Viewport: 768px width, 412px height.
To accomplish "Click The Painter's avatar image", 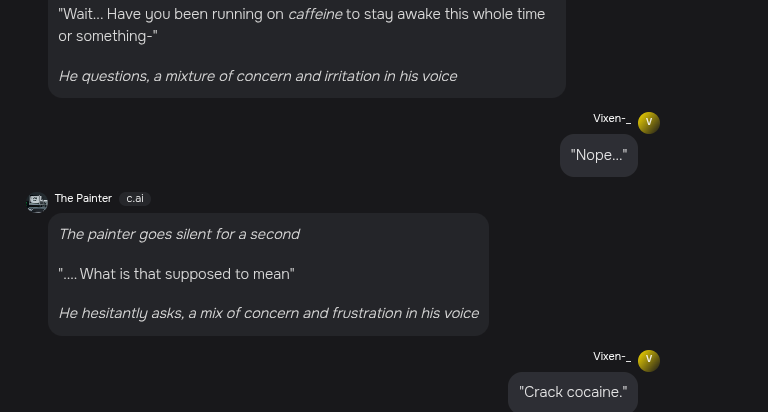I will [37, 203].
